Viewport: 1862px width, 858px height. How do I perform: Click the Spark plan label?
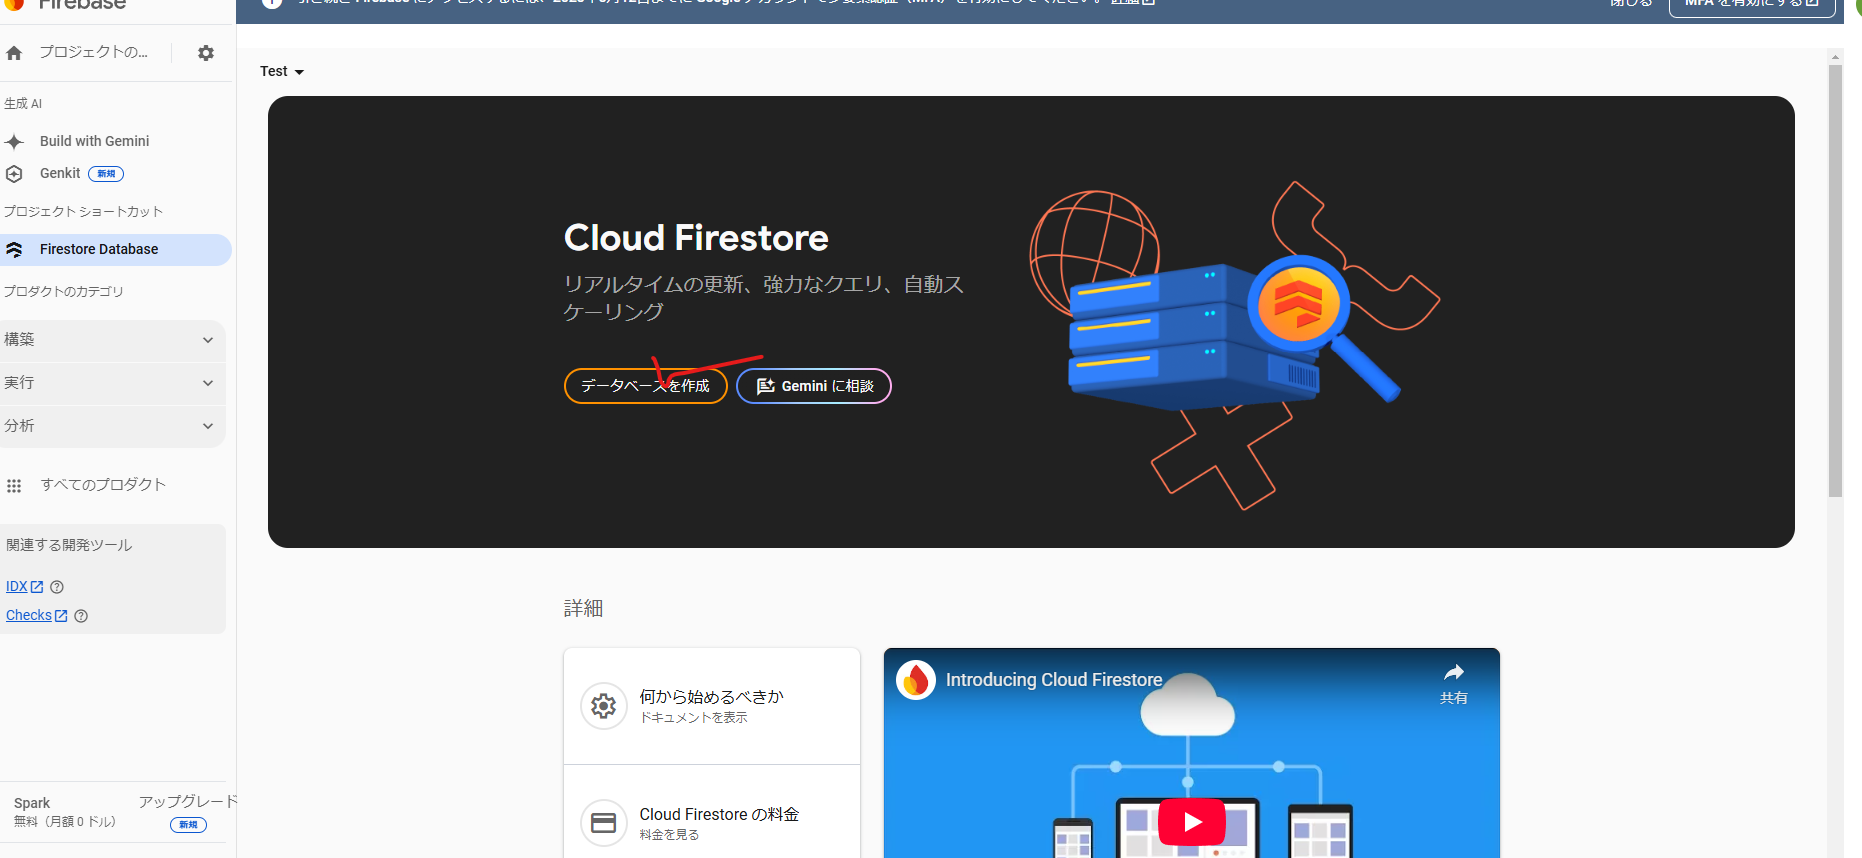point(32,804)
